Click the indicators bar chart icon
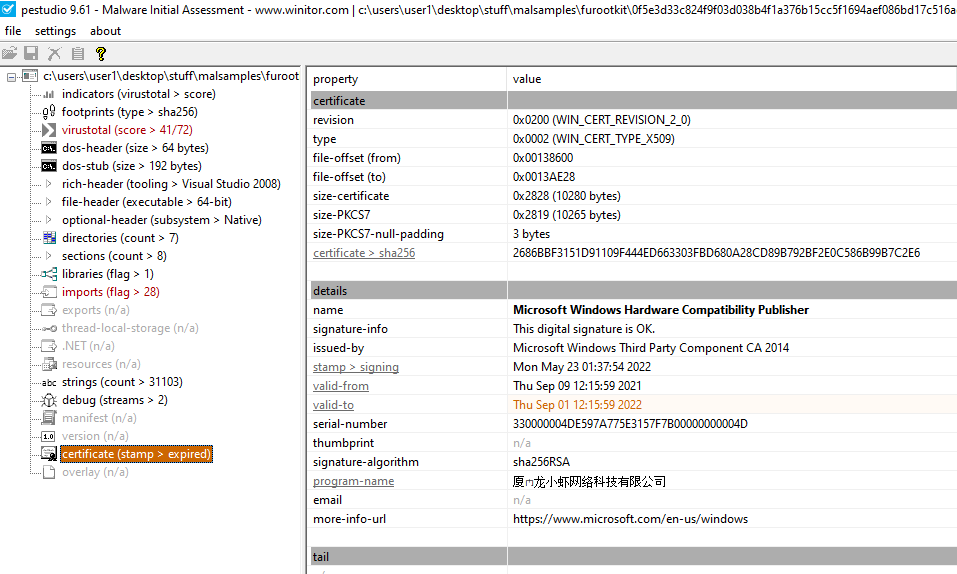Image resolution: width=957 pixels, height=574 pixels. click(49, 94)
